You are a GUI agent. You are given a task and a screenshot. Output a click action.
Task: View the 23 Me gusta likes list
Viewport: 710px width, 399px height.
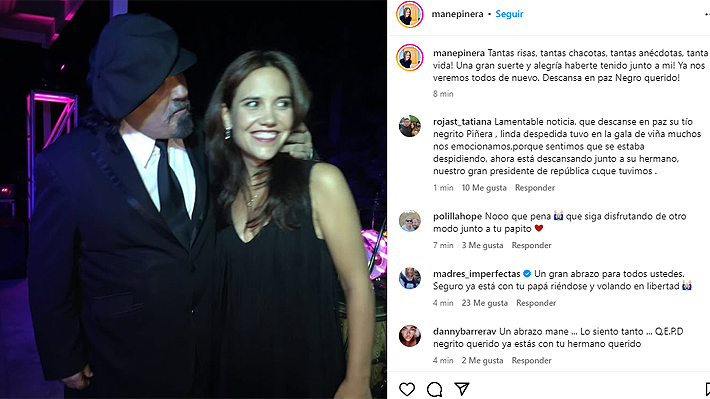coord(485,303)
